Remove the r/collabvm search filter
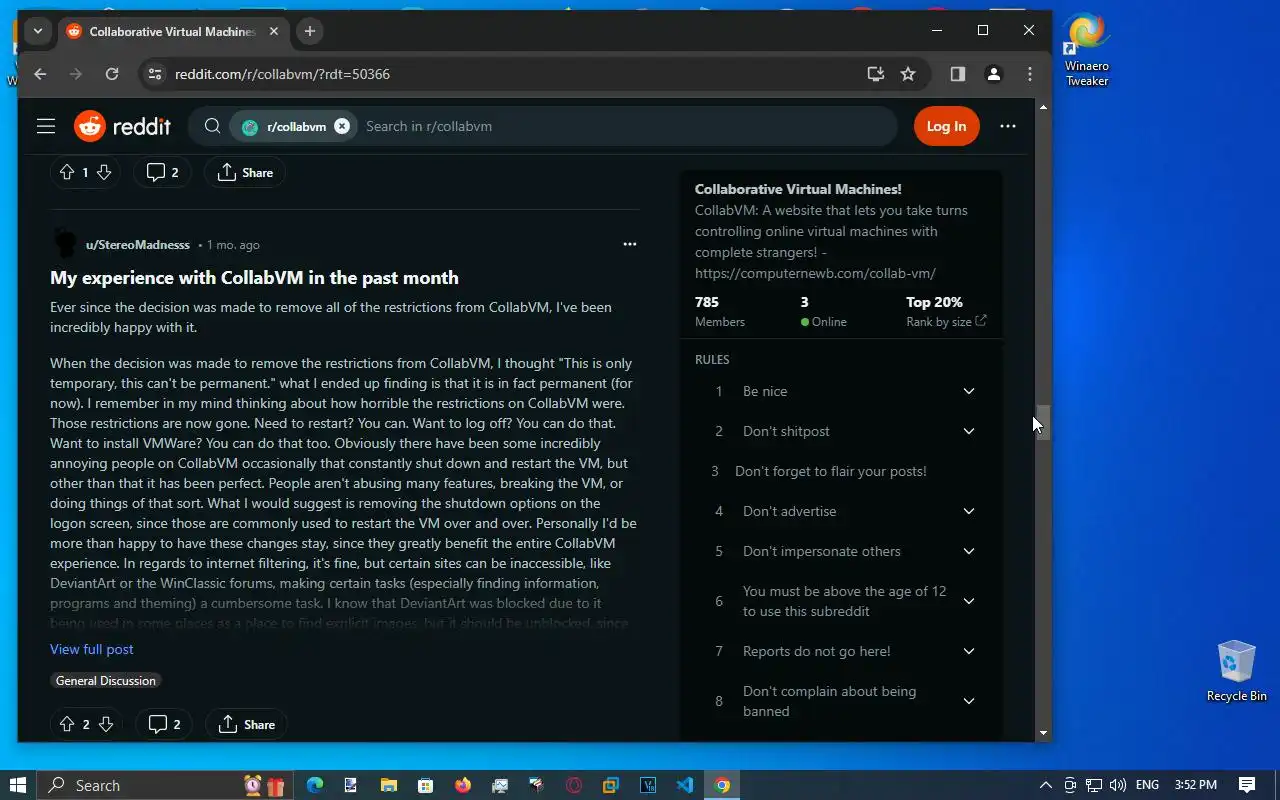1280x800 pixels. (x=342, y=126)
